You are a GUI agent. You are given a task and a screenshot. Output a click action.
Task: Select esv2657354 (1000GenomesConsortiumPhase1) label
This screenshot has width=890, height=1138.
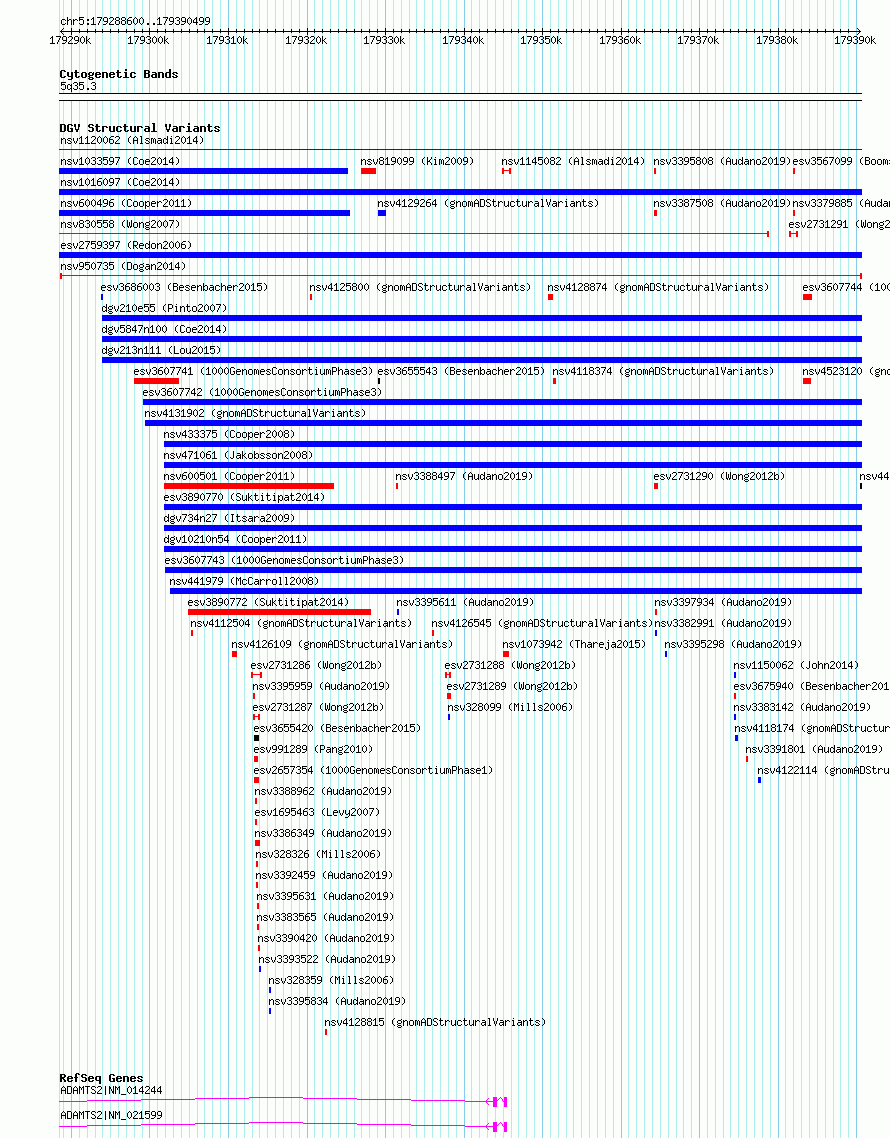click(373, 771)
